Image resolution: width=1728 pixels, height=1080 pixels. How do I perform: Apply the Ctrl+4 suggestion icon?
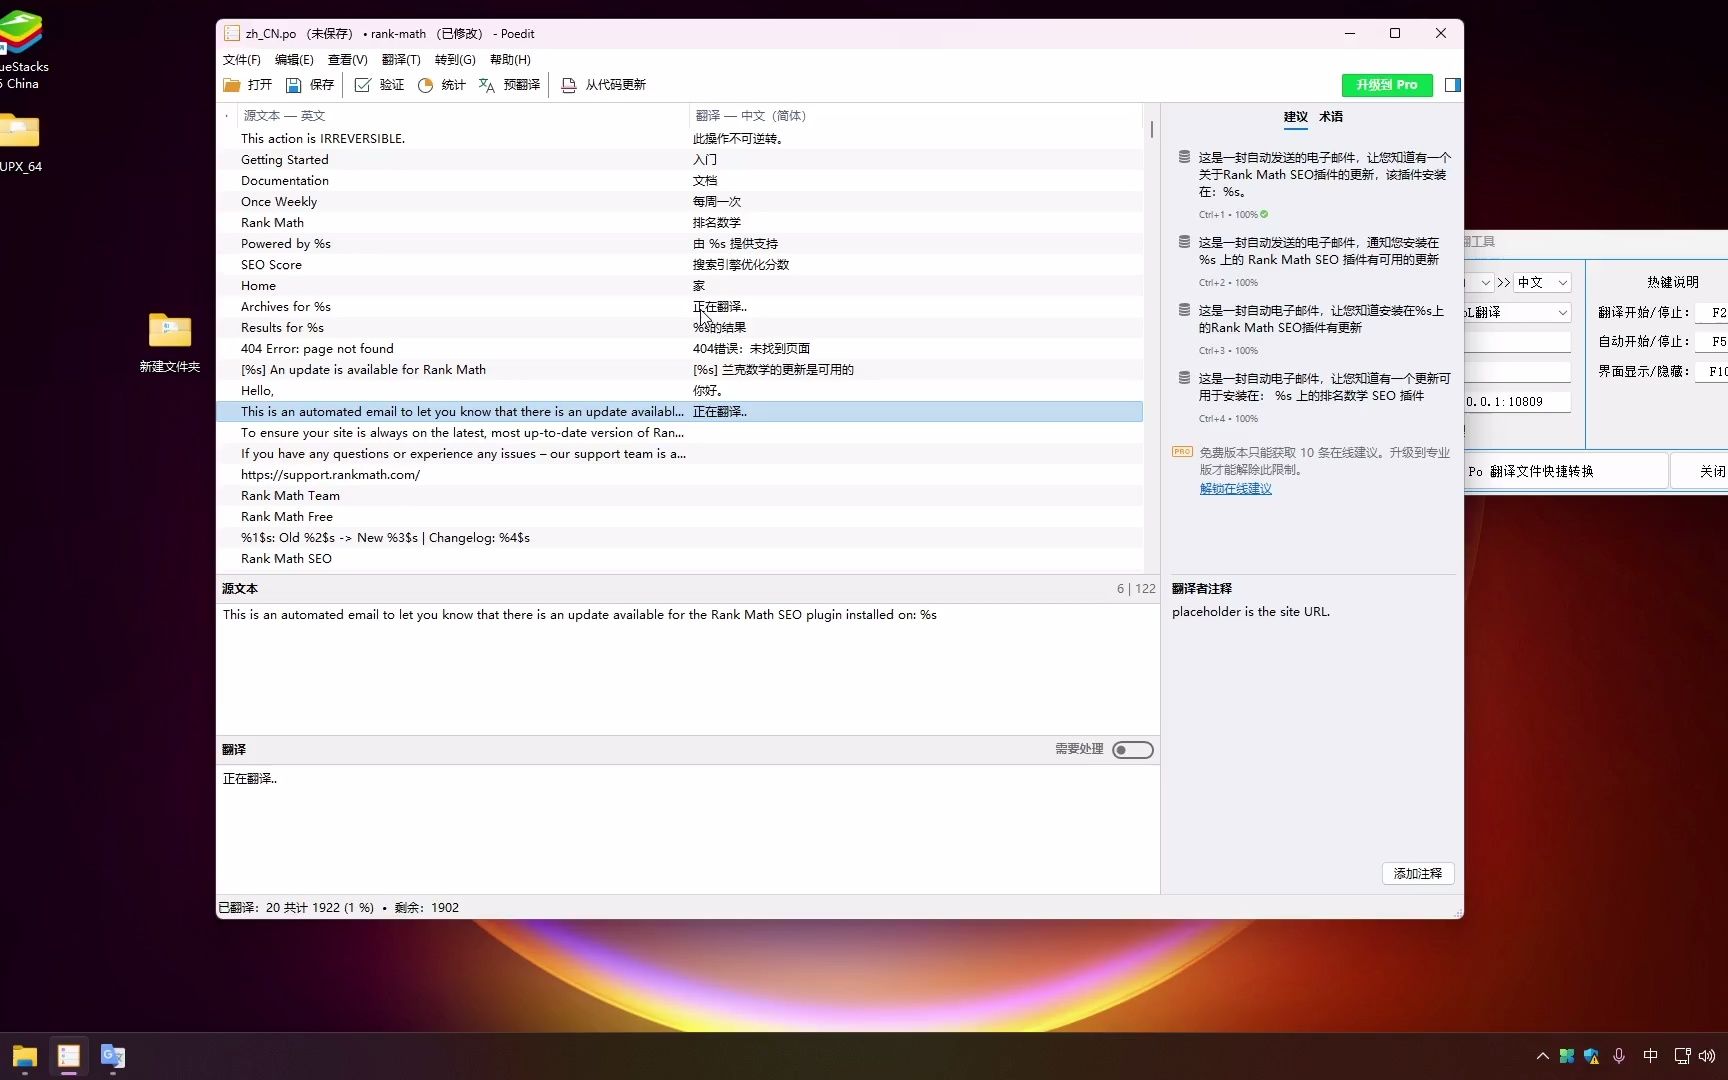click(x=1184, y=378)
